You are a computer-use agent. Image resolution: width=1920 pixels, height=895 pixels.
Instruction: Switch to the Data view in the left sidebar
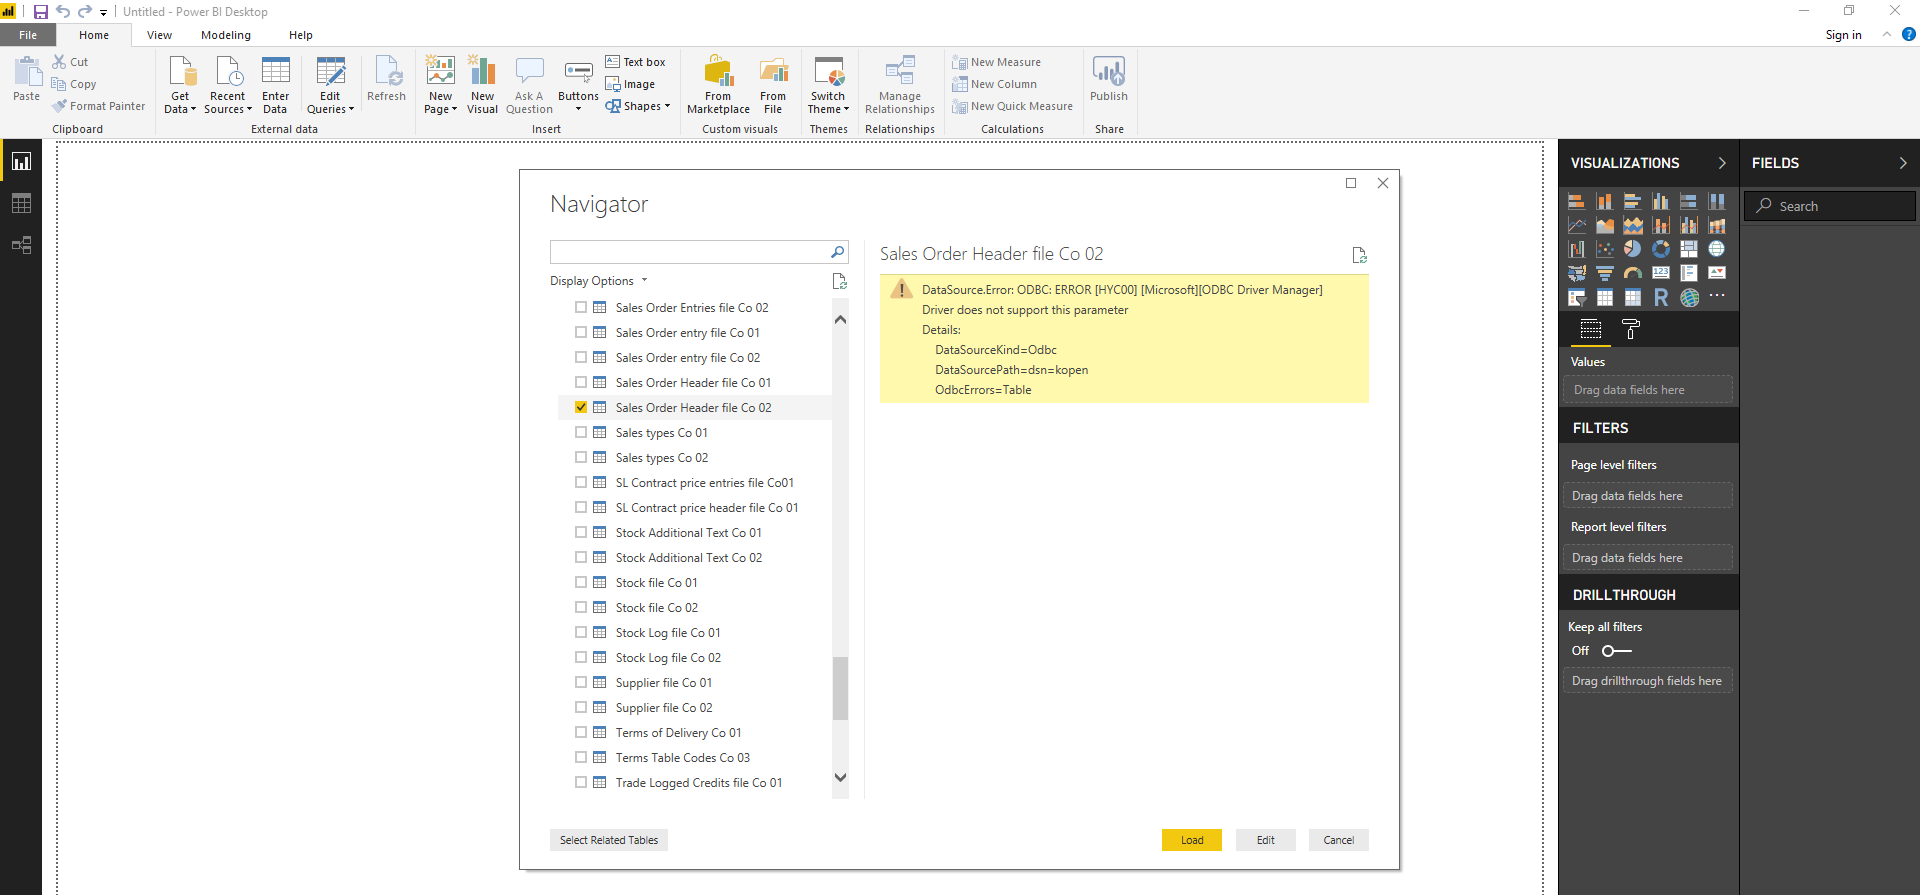point(21,203)
